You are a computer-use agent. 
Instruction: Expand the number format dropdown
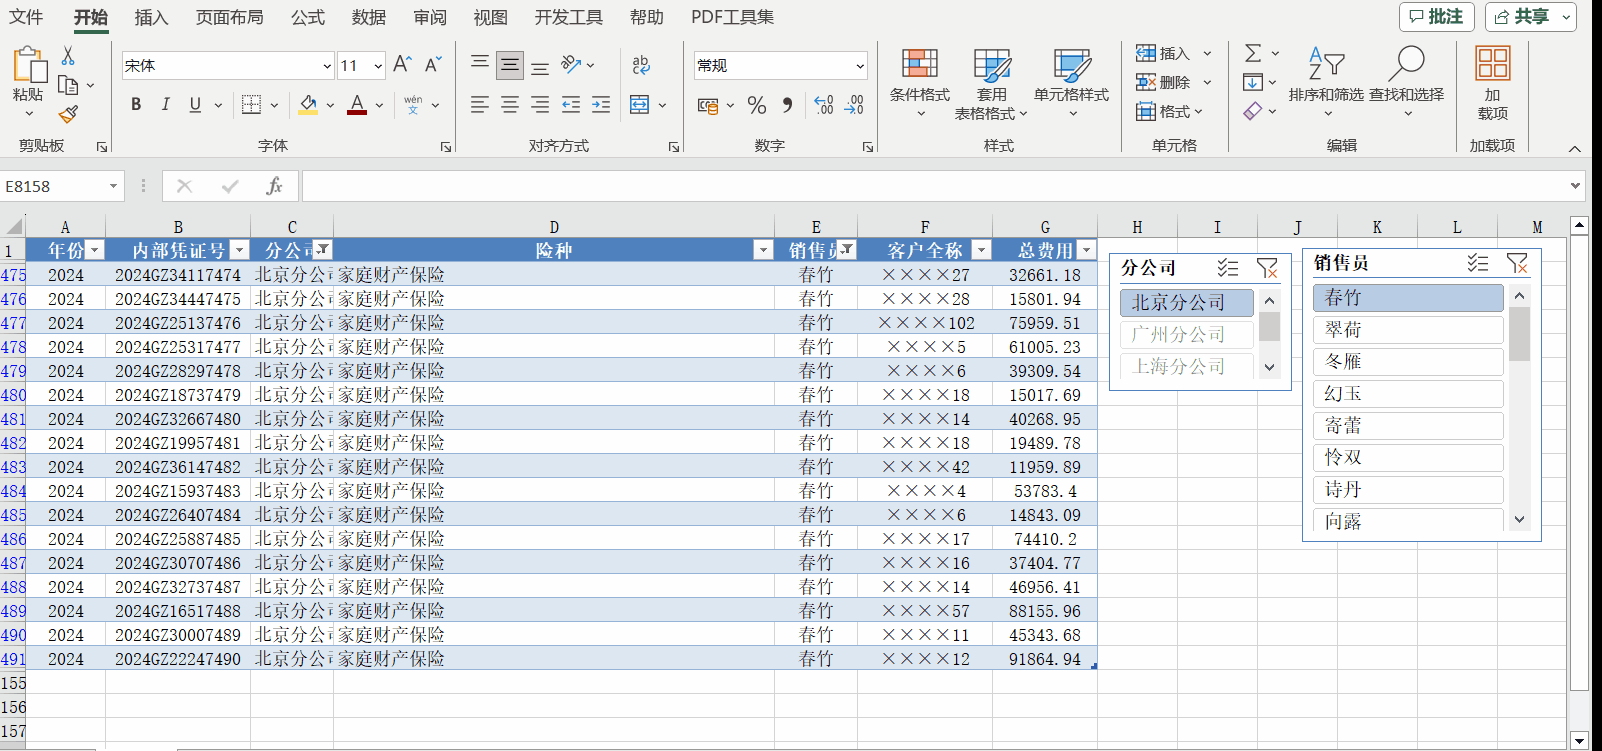(859, 66)
